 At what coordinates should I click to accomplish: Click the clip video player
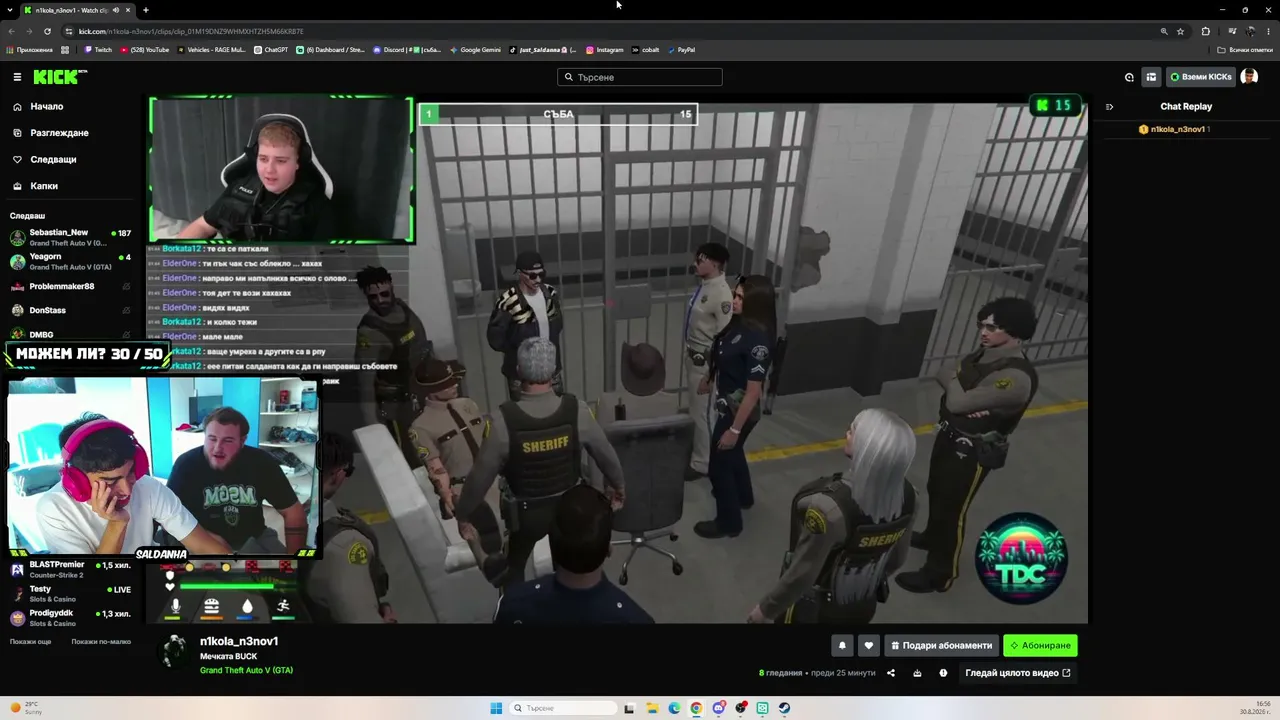click(618, 359)
